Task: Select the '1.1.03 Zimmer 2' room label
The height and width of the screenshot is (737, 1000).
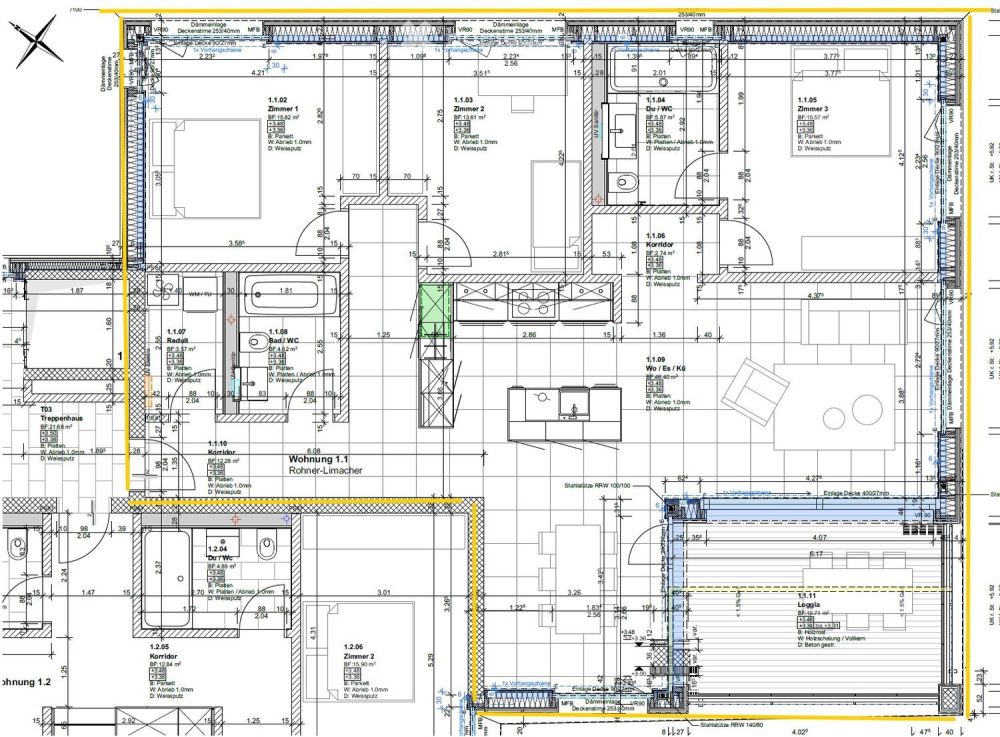Action: [x=469, y=105]
